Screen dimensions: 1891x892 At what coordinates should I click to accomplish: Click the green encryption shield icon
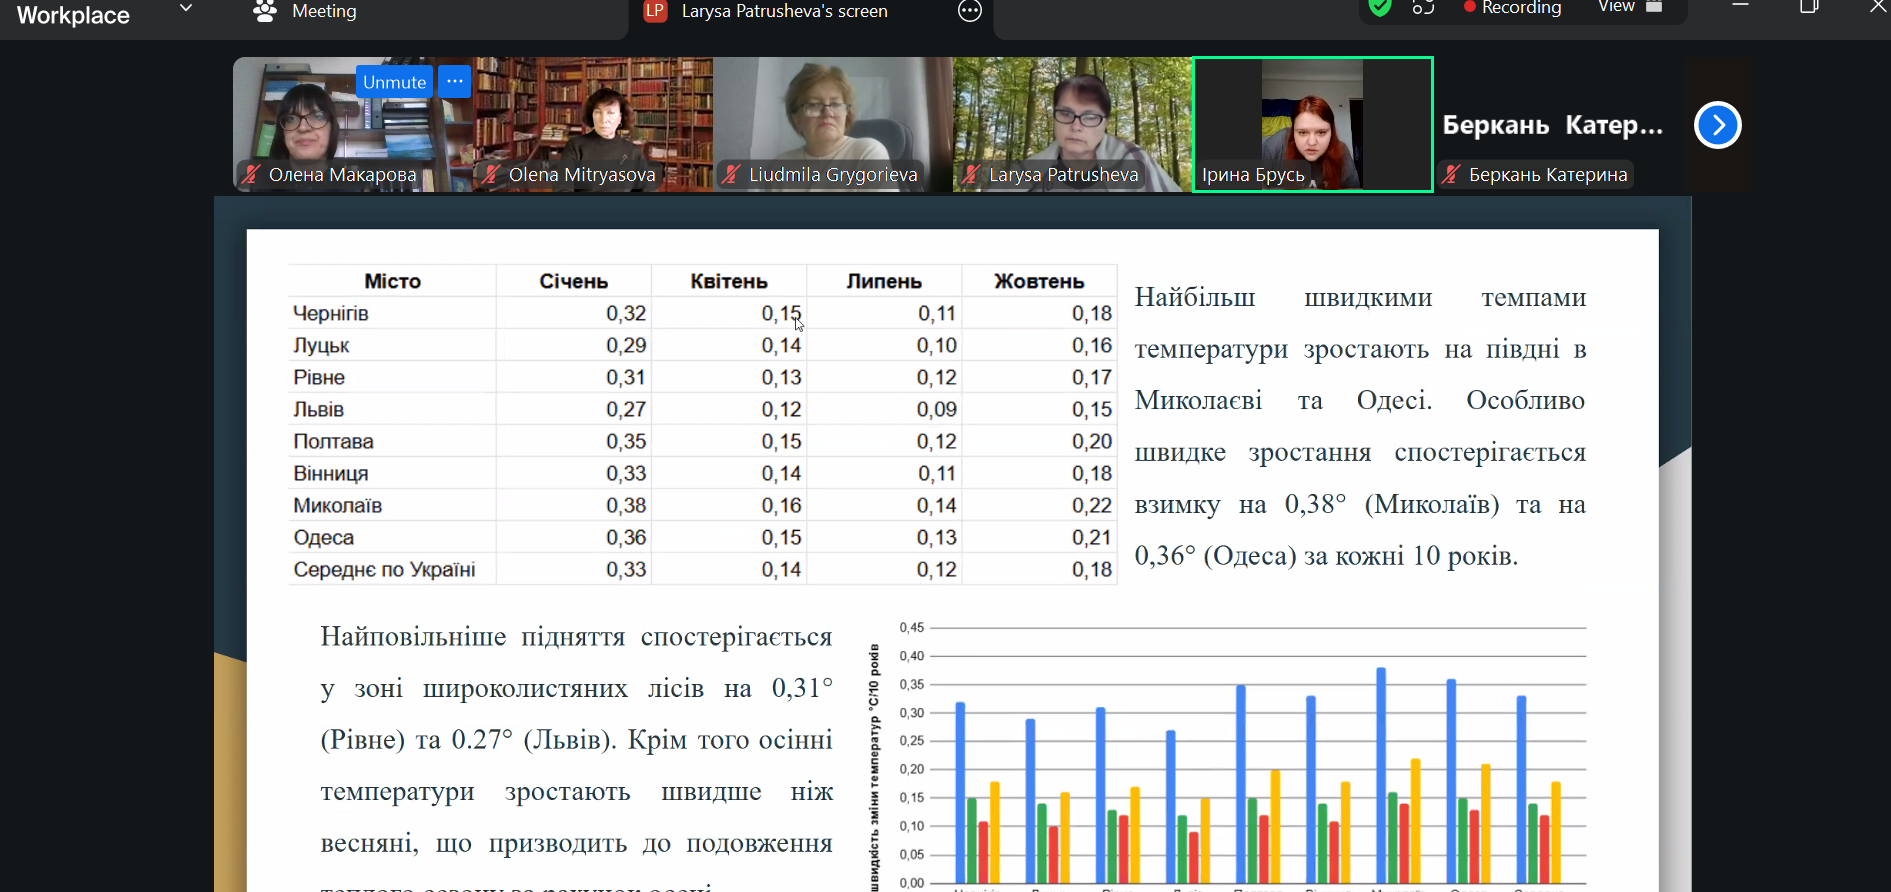coord(1380,8)
